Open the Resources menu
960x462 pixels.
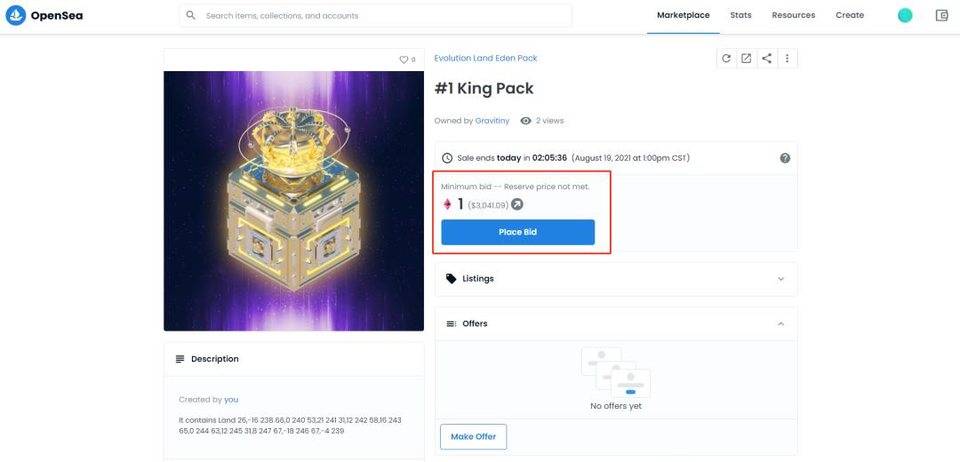[793, 15]
